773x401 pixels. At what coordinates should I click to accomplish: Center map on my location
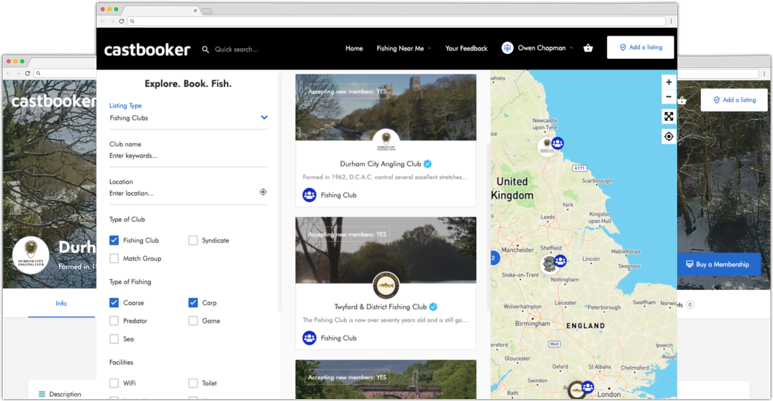tap(668, 137)
